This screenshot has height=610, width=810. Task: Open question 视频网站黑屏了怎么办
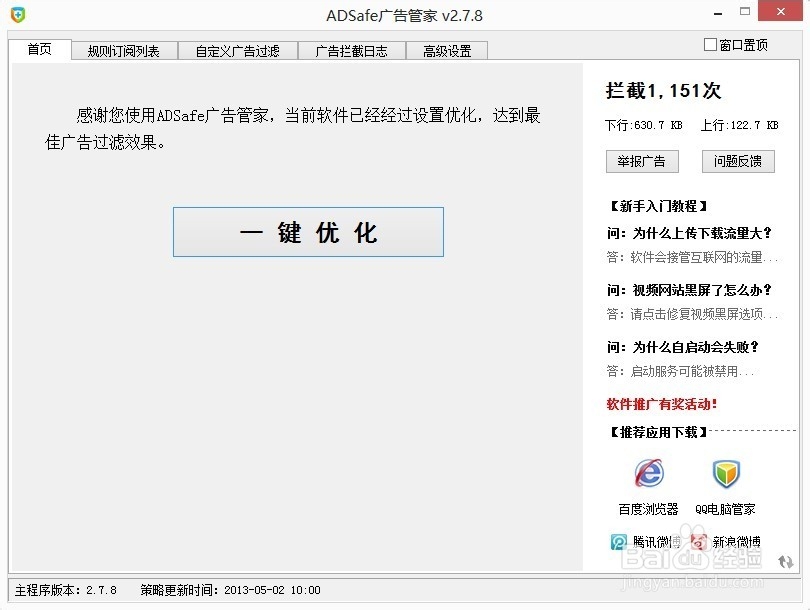coord(689,290)
